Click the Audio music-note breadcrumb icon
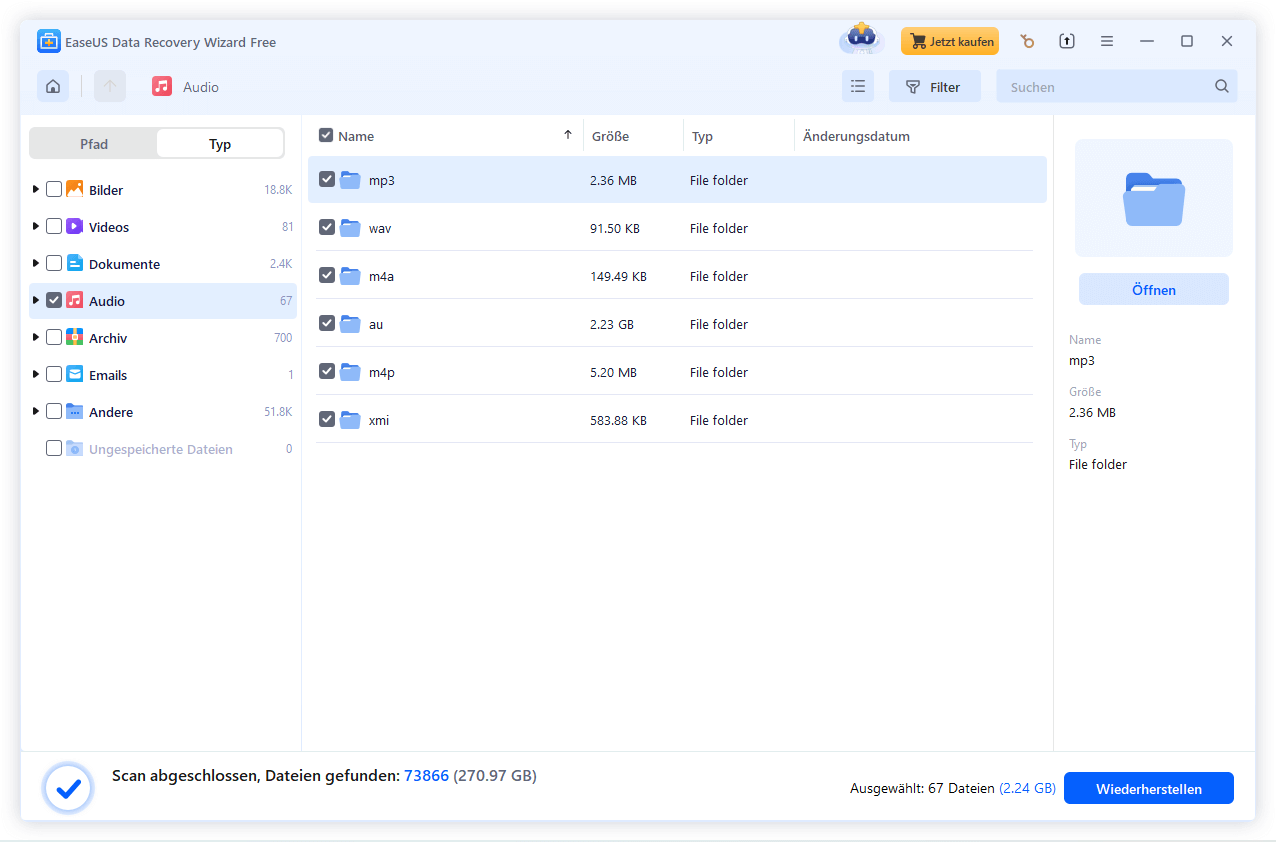Screen dimensions: 1276x842 162,86
